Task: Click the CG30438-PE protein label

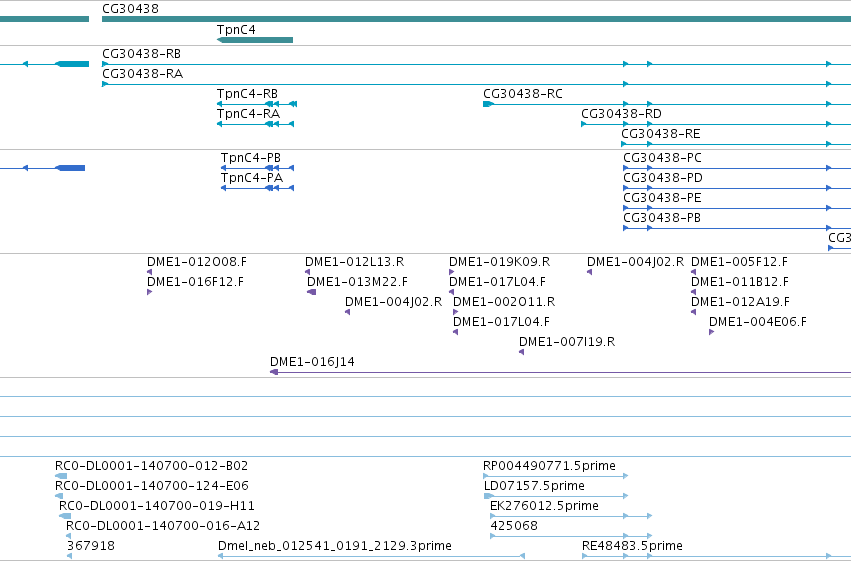Action: (663, 198)
